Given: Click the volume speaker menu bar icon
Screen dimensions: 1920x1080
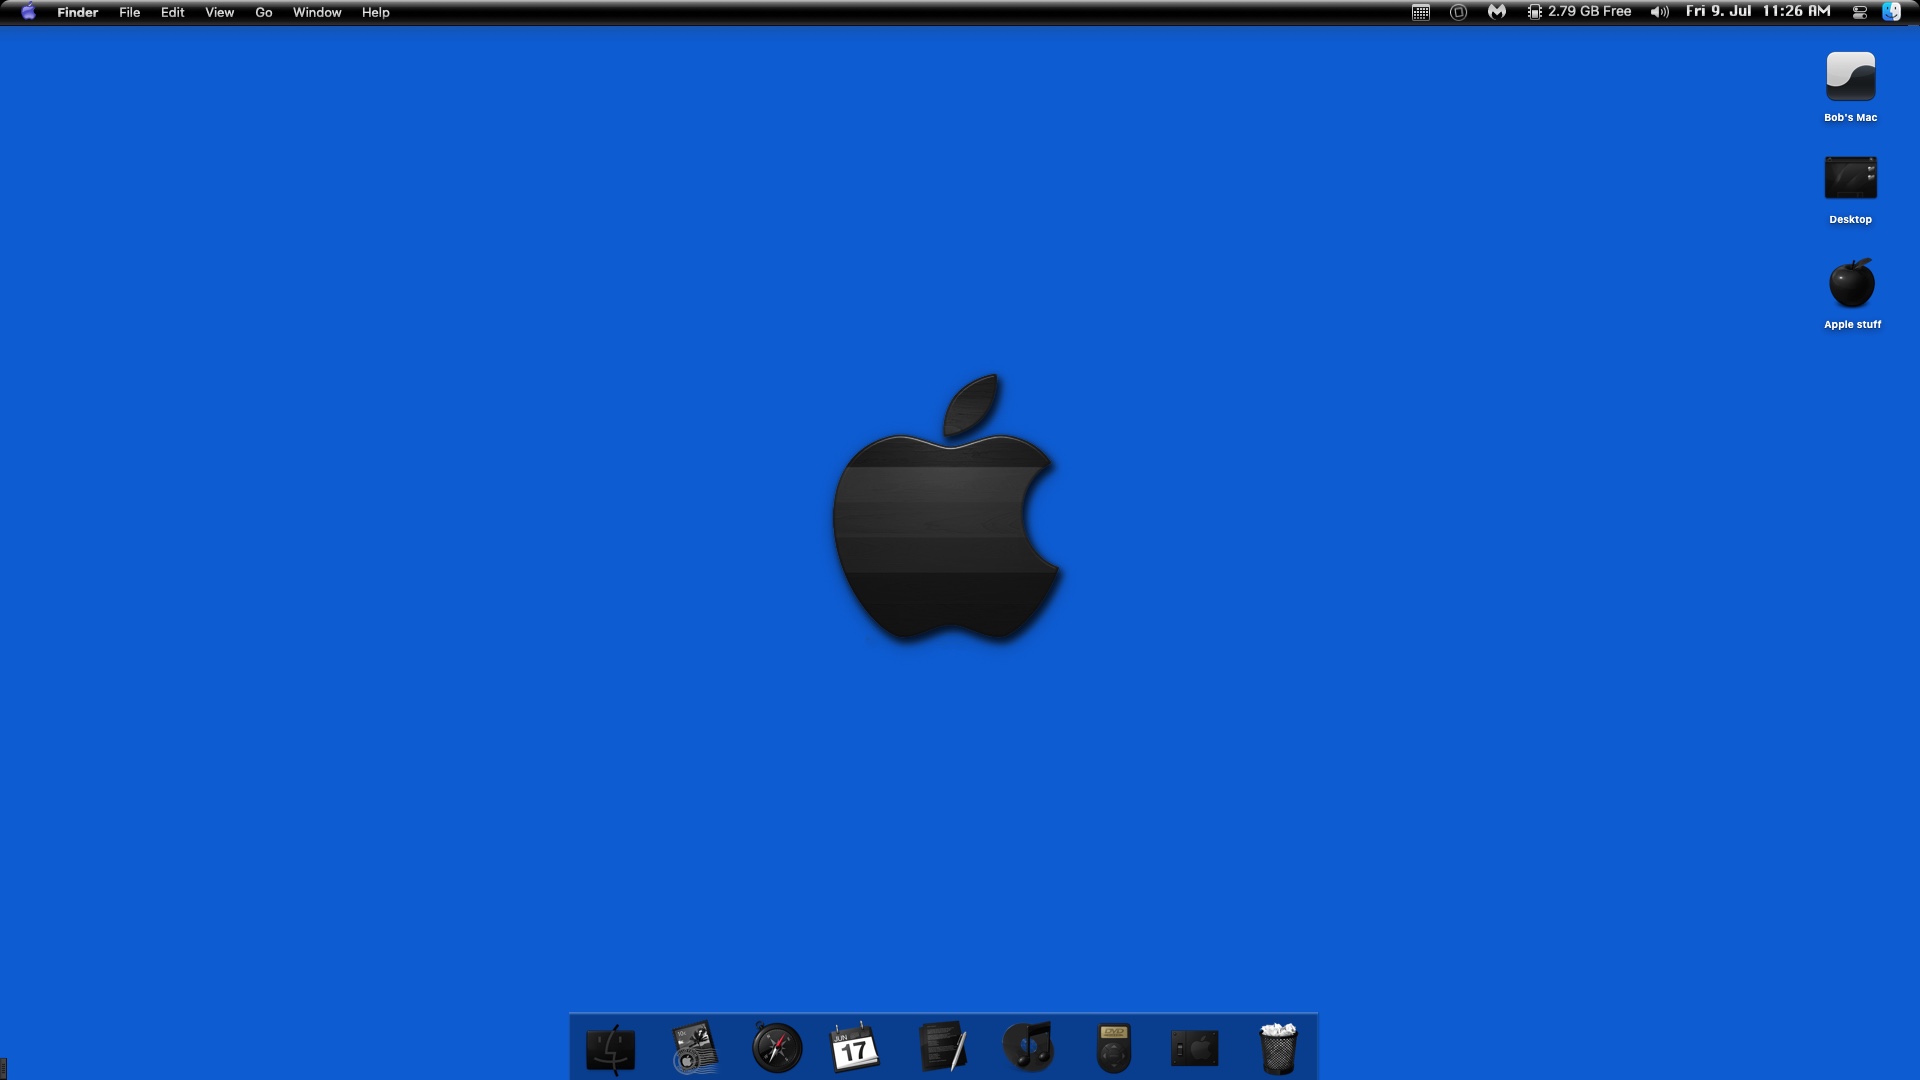Looking at the screenshot, I should click(1659, 12).
